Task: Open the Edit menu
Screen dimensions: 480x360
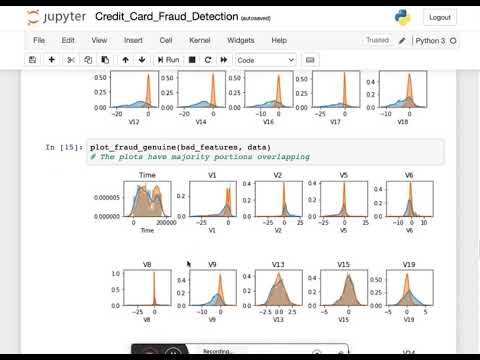Action: point(68,40)
